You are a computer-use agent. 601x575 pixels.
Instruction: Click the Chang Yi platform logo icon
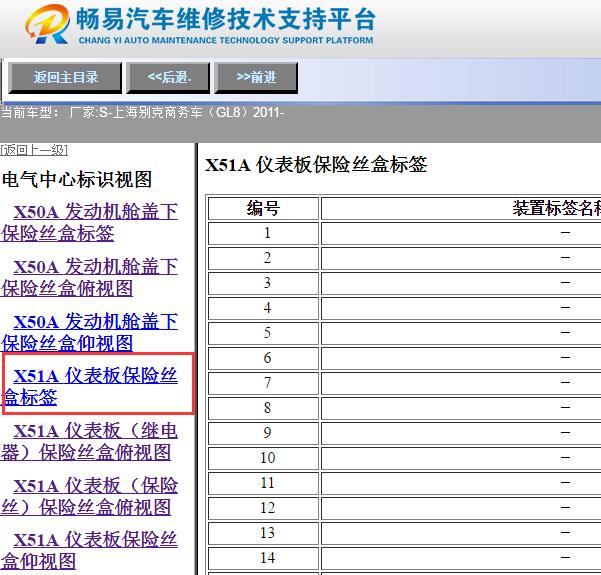(x=48, y=24)
